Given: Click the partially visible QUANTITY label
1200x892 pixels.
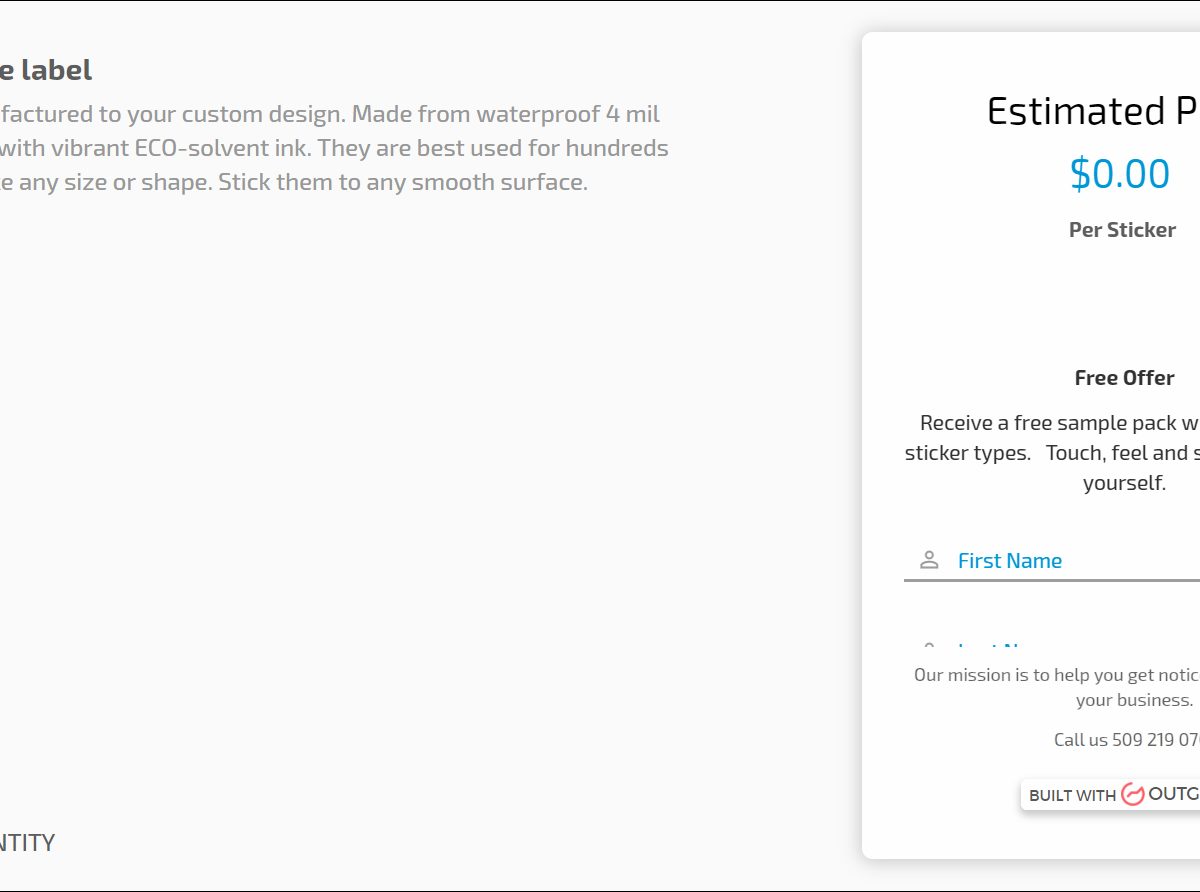Looking at the screenshot, I should [x=27, y=843].
